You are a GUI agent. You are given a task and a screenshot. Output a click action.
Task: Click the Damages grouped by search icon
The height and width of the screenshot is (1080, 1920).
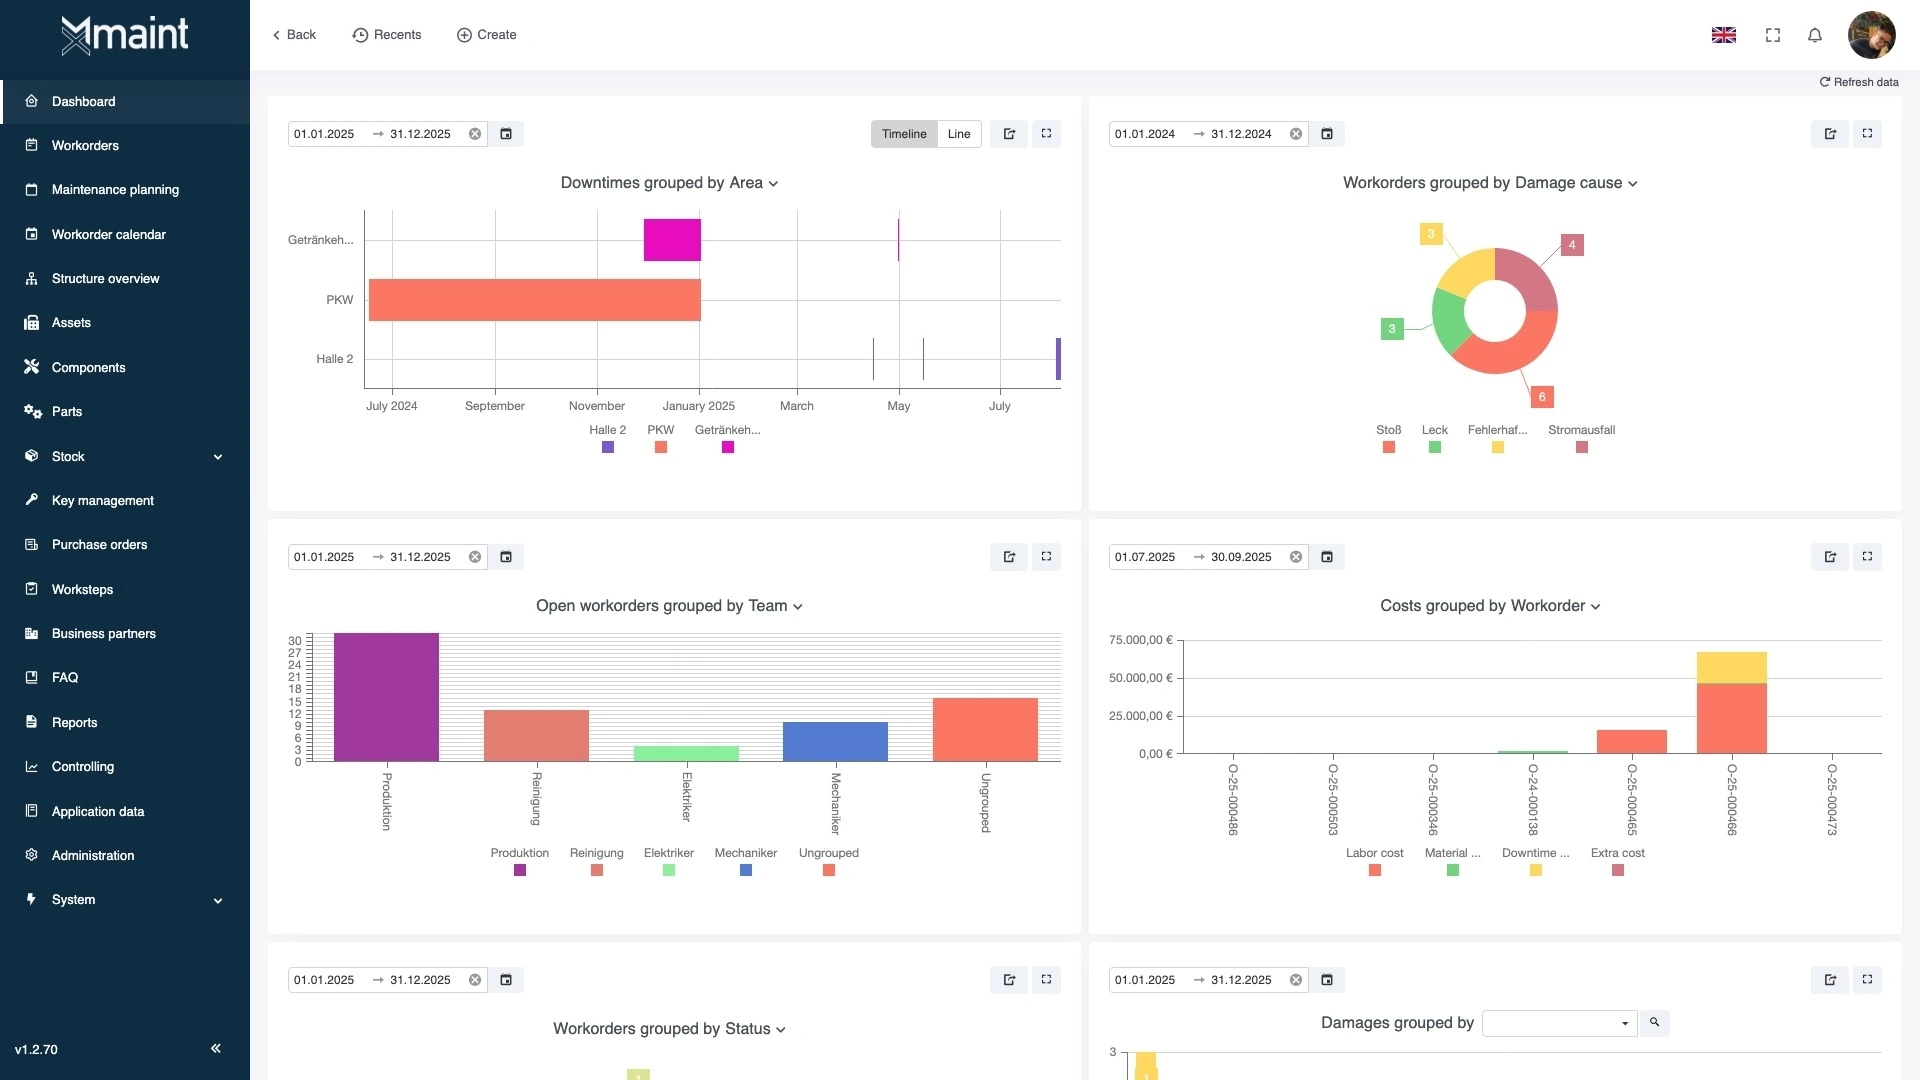(x=1655, y=1022)
